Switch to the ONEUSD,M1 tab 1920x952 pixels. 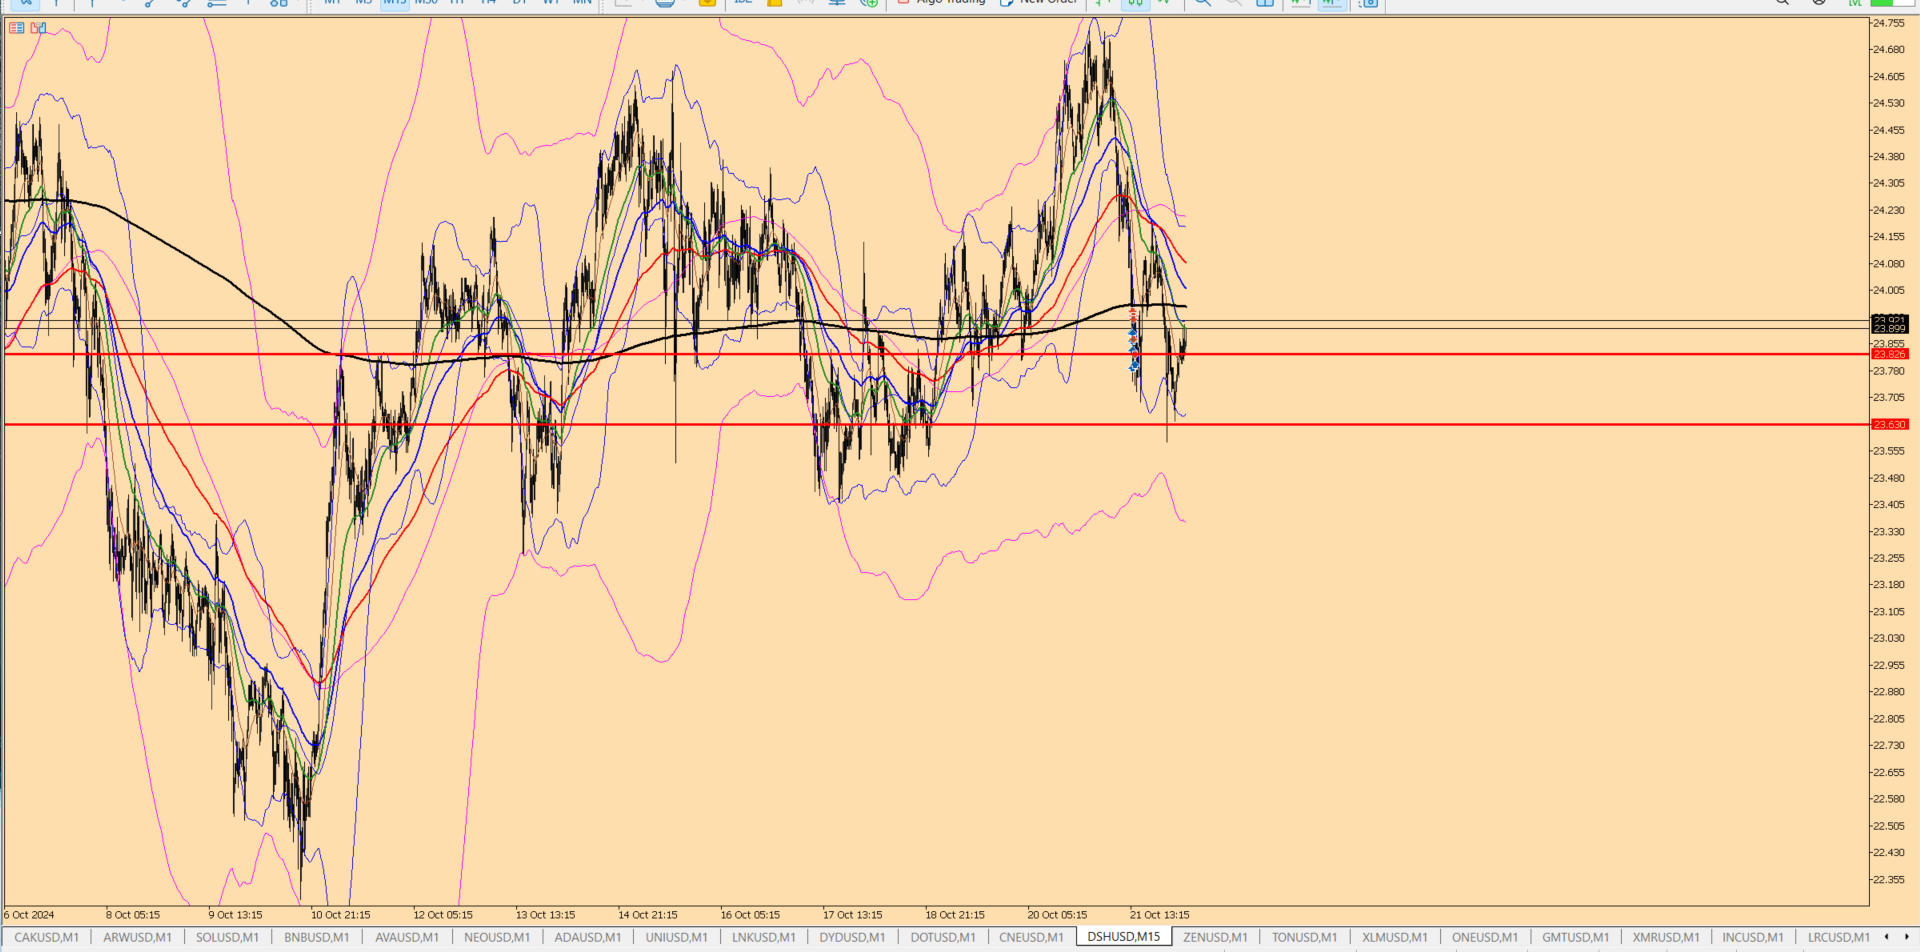pos(1485,937)
